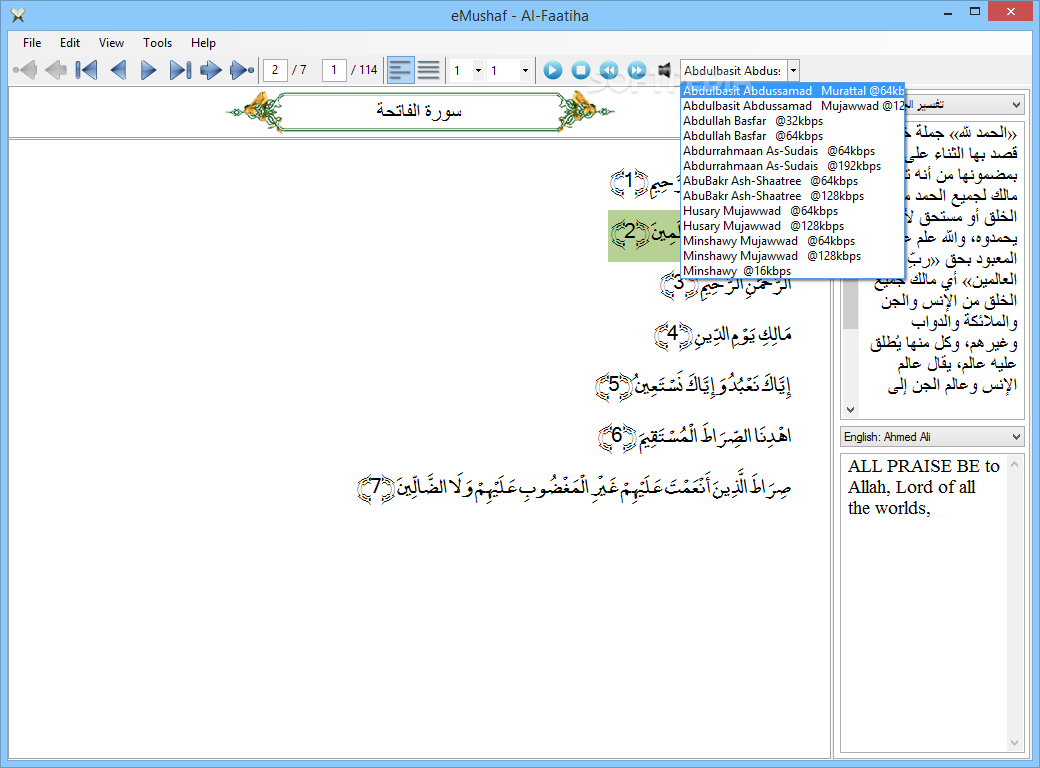Pick Abdurrahmaan As-Sudais @64kbps

point(793,151)
